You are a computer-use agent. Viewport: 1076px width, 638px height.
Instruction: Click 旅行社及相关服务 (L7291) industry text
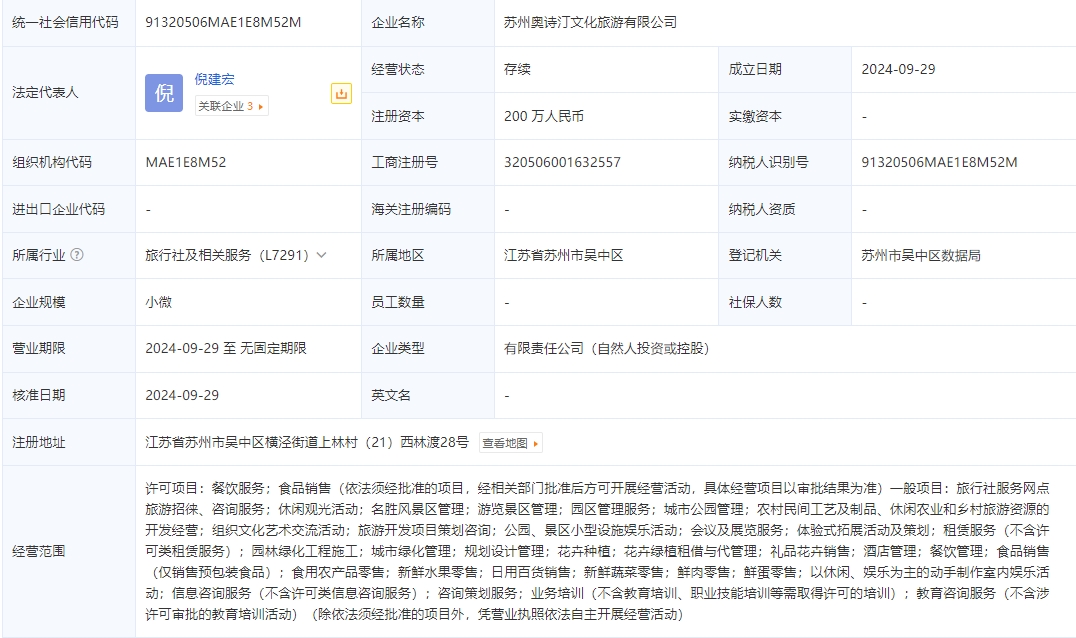tap(227, 255)
